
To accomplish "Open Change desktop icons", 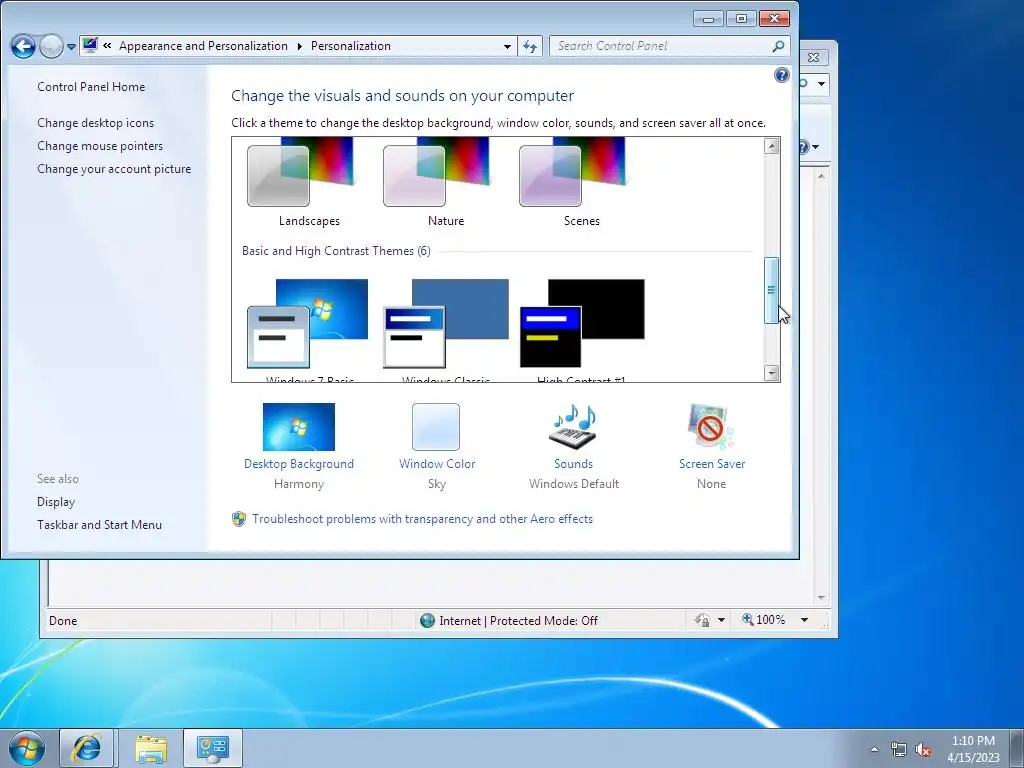I will [95, 123].
